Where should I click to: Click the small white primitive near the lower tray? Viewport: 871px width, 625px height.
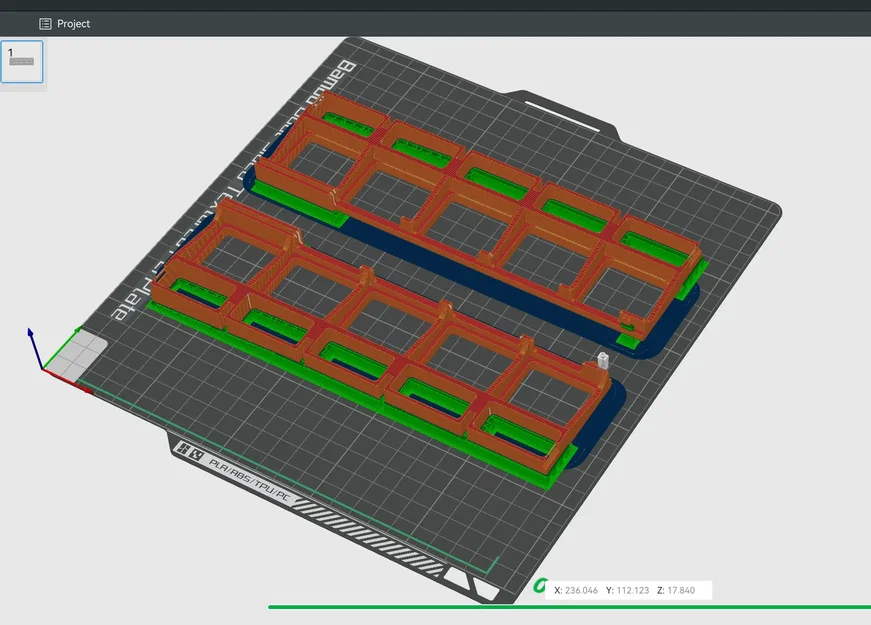(x=603, y=360)
